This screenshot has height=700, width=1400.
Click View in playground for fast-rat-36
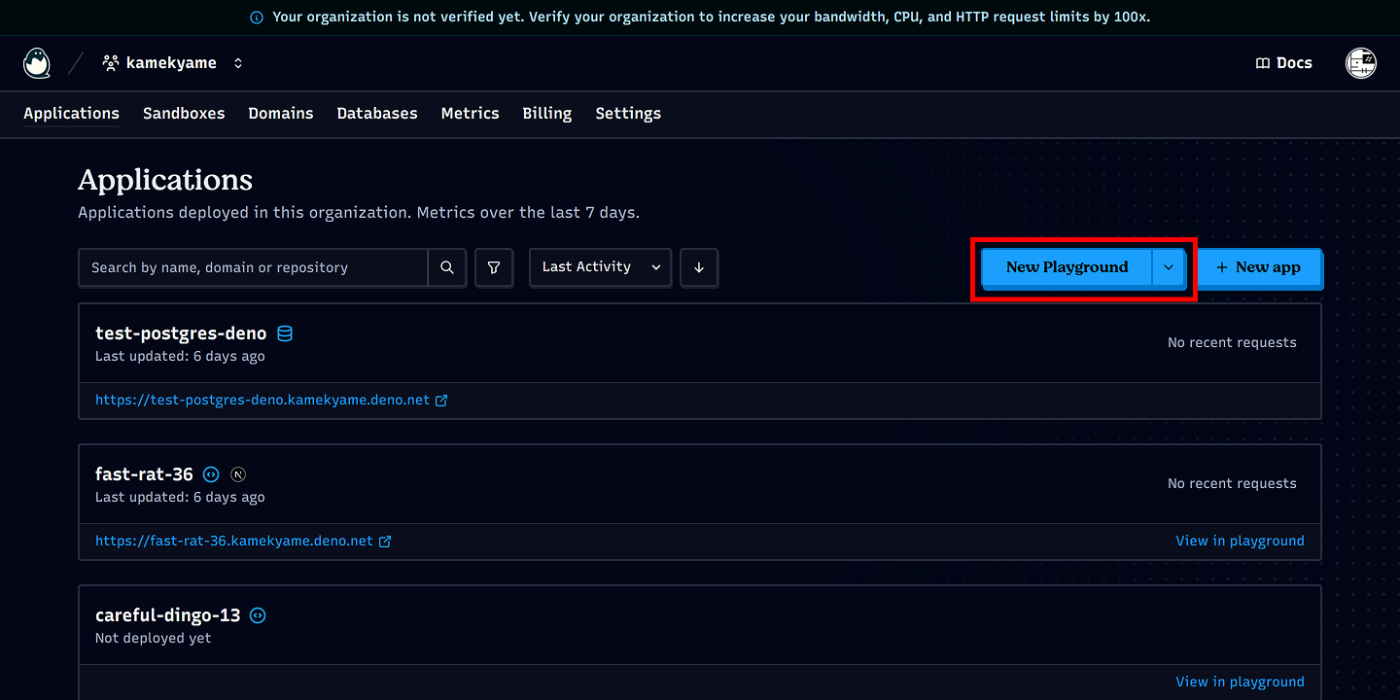(x=1240, y=541)
